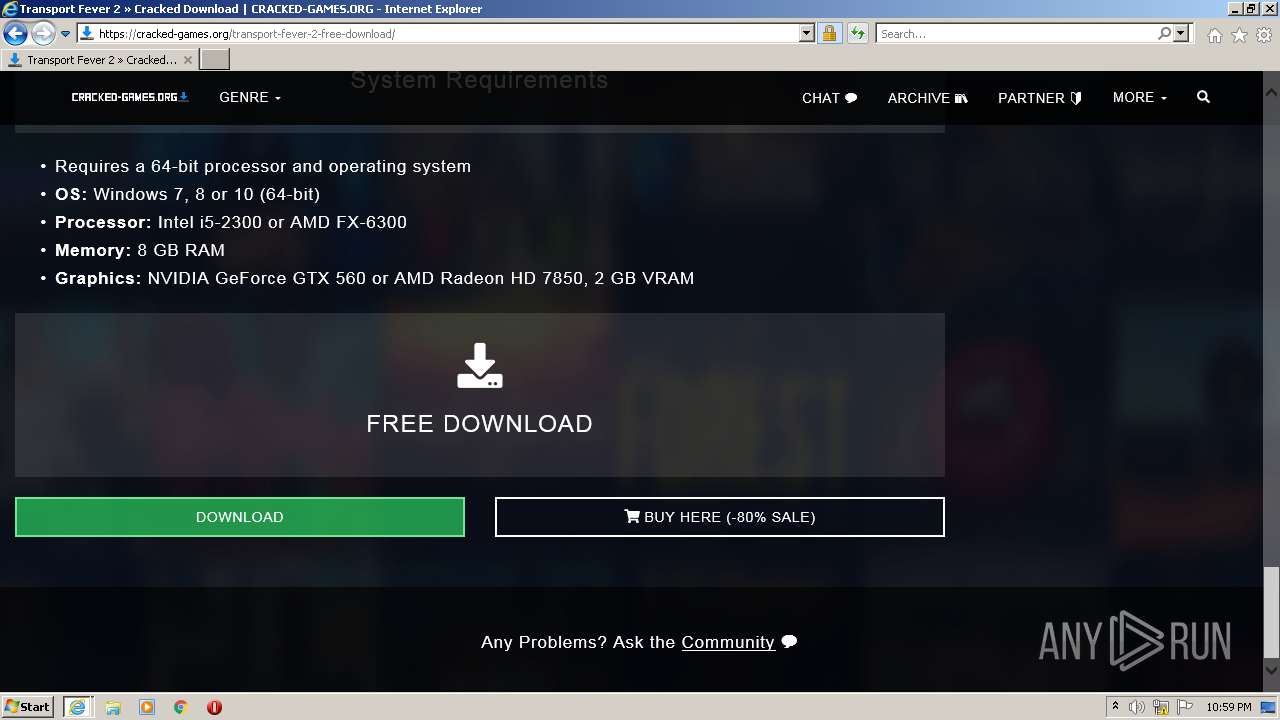The height and width of the screenshot is (720, 1280).
Task: Open the CHAT menu item
Action: [x=829, y=98]
